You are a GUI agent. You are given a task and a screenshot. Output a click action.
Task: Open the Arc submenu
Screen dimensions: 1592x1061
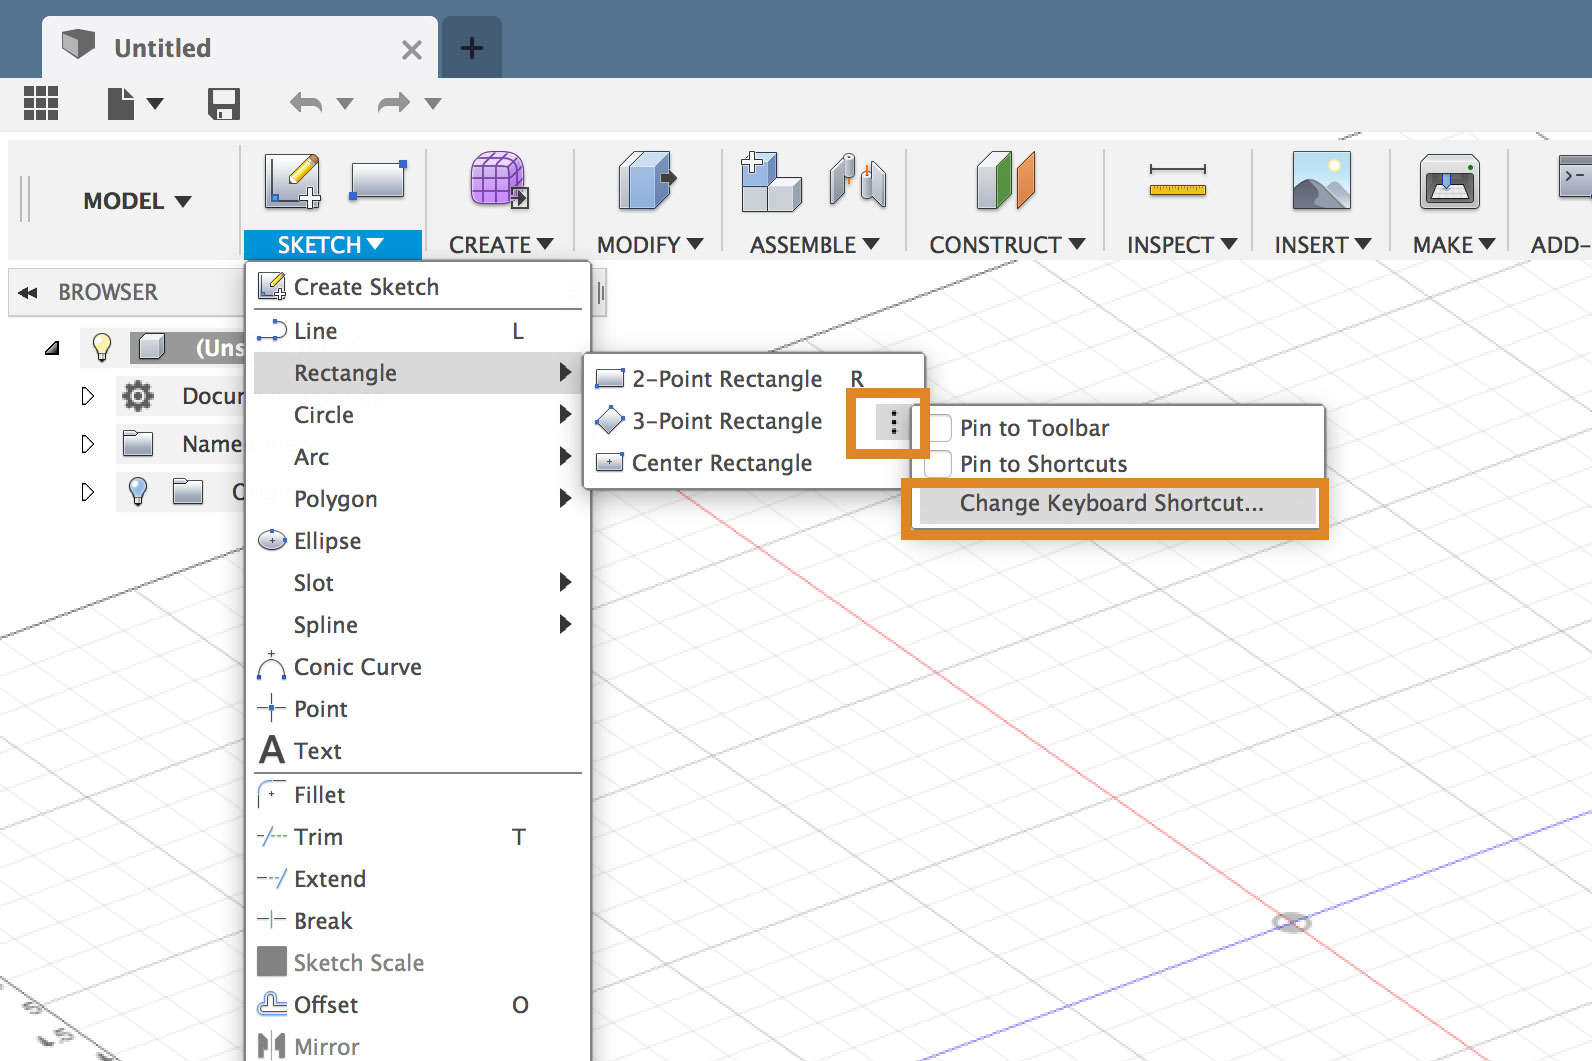pos(418,457)
